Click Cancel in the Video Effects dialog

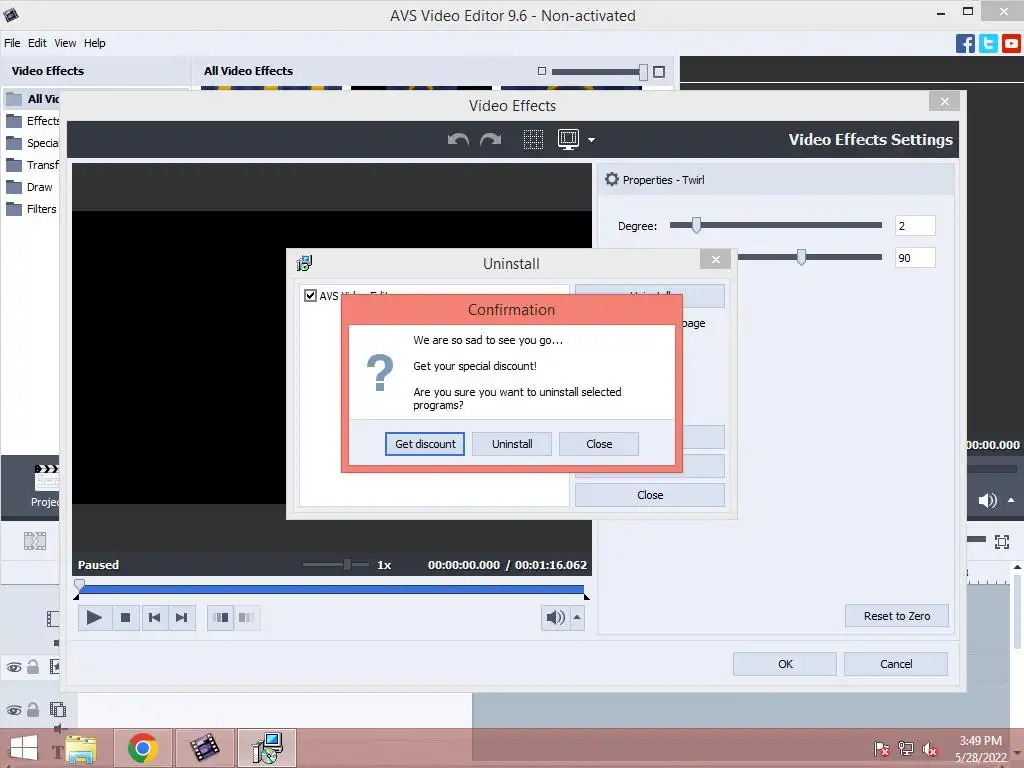896,664
